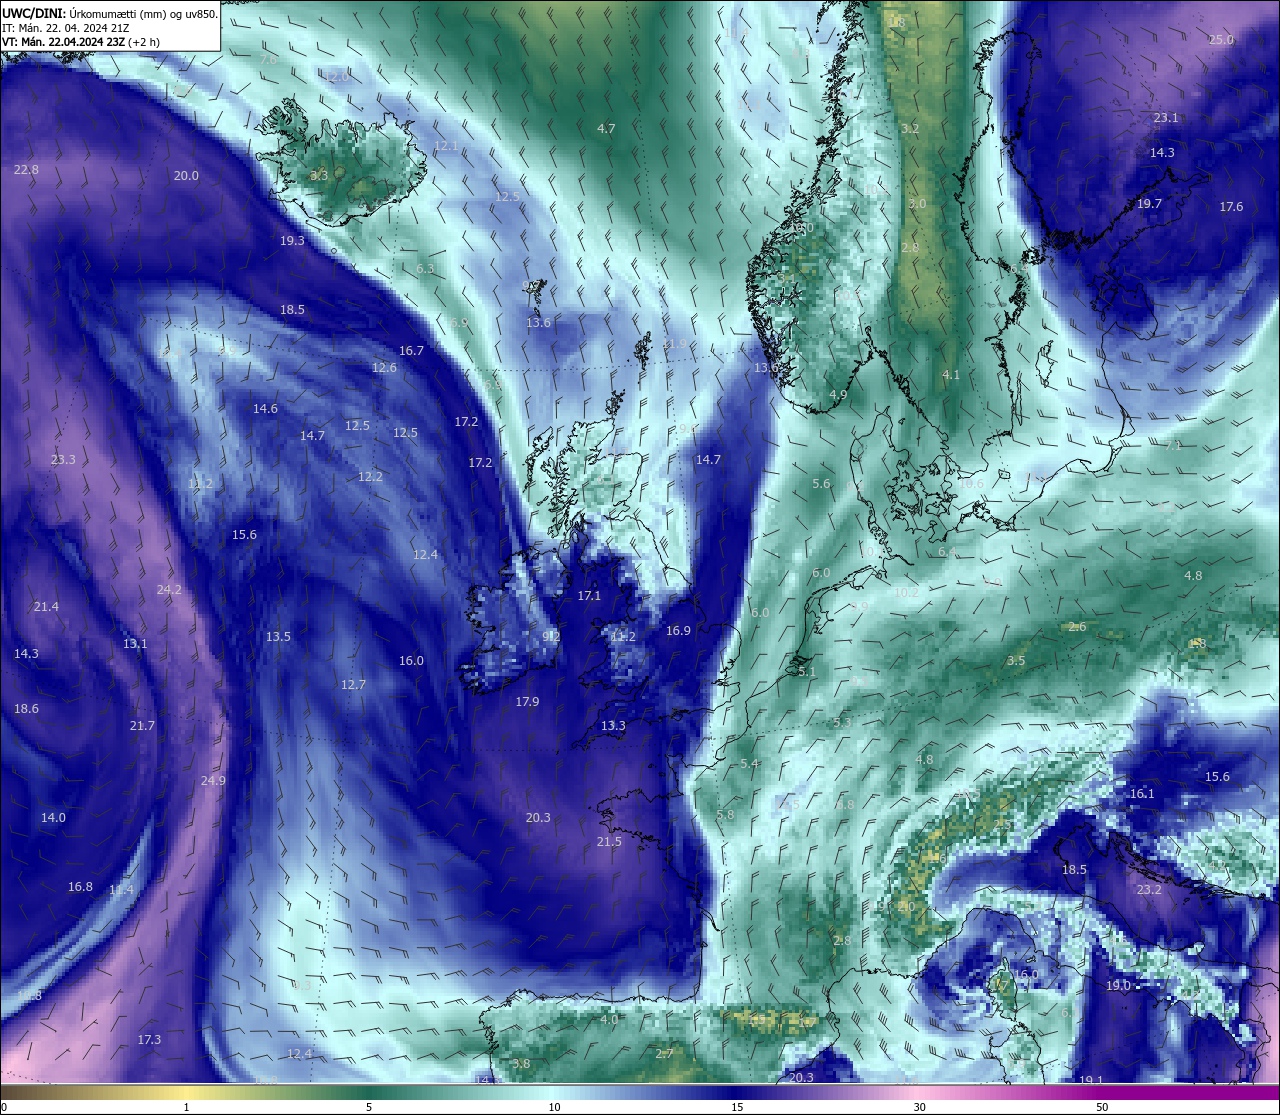
Task: Click the map value 13.5
Action: tap(278, 637)
